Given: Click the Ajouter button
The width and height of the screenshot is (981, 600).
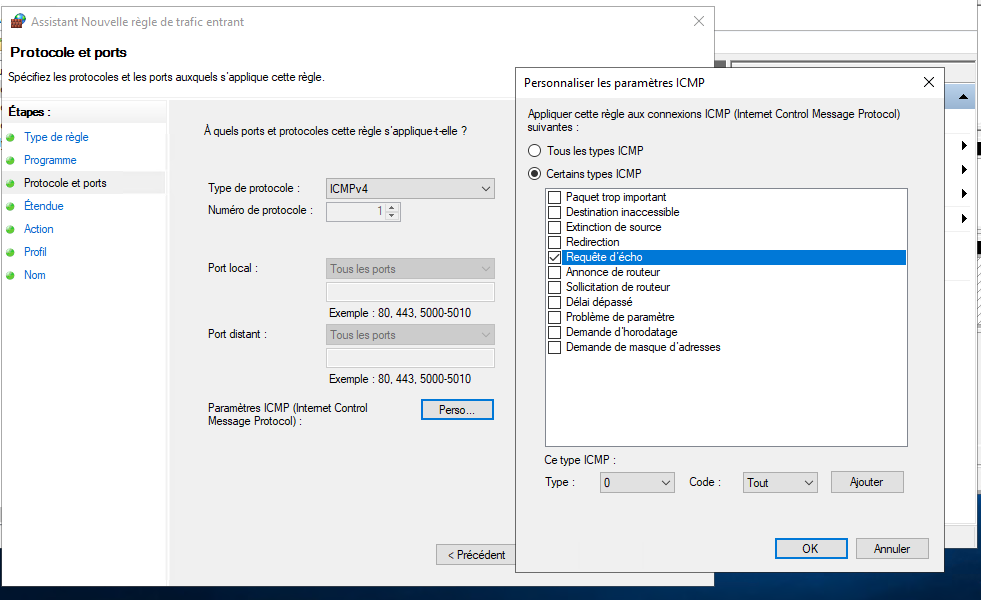Looking at the screenshot, I should (x=867, y=482).
